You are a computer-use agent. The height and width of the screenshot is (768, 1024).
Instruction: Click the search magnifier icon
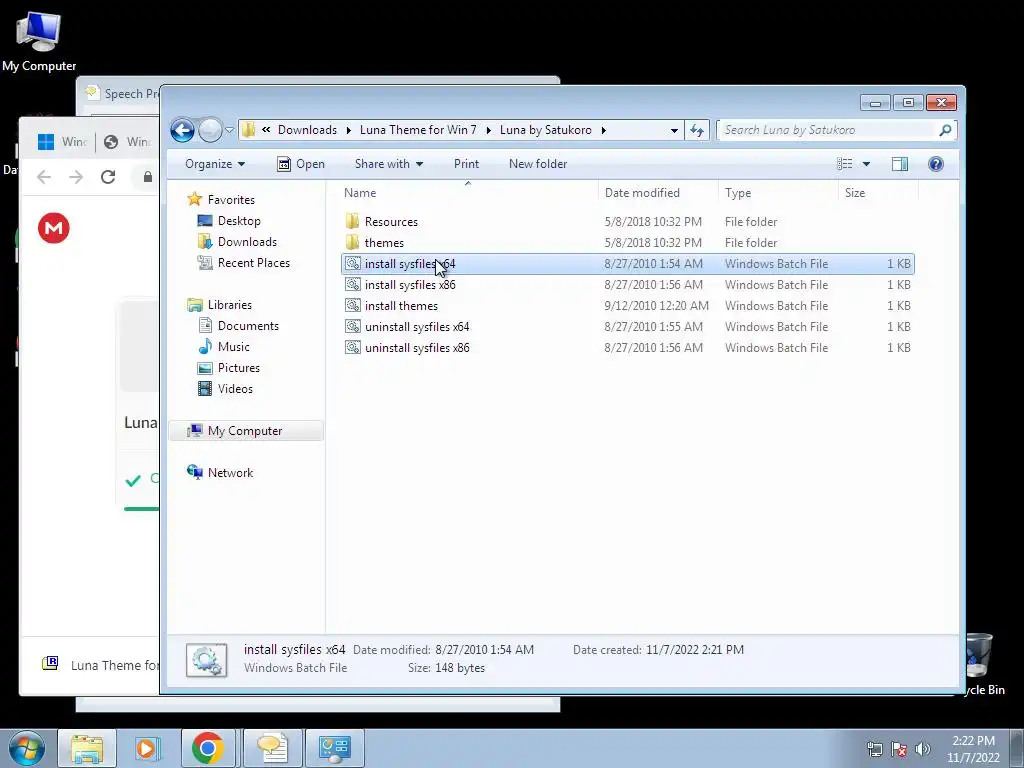click(x=945, y=130)
